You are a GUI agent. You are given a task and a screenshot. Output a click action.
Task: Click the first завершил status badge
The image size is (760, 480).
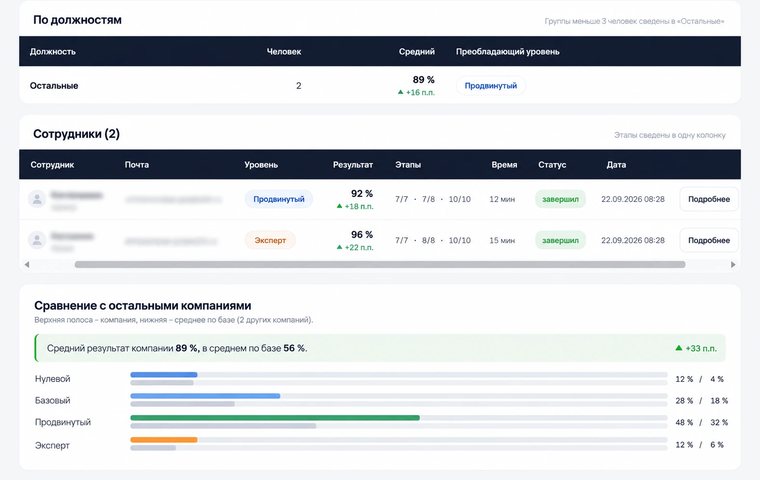(560, 199)
